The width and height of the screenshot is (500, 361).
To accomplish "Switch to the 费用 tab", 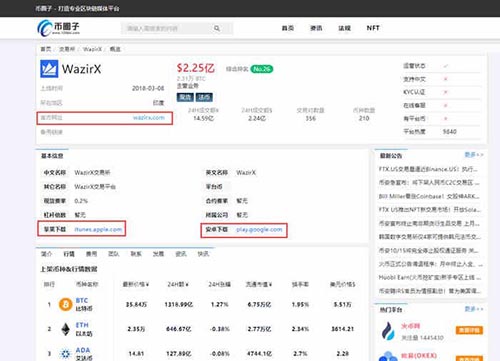I will pos(91,254).
